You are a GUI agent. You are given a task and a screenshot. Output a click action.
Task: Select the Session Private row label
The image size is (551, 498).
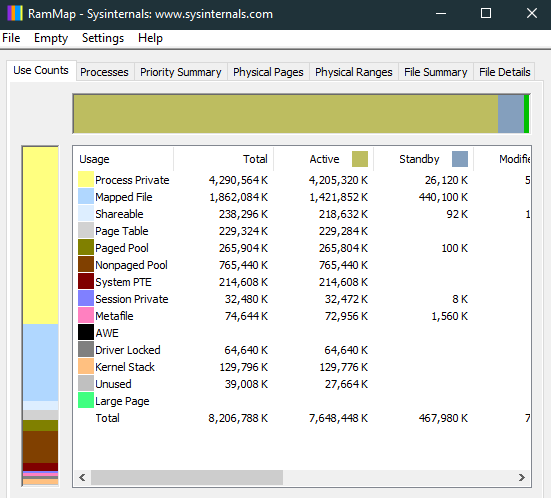coord(131,299)
